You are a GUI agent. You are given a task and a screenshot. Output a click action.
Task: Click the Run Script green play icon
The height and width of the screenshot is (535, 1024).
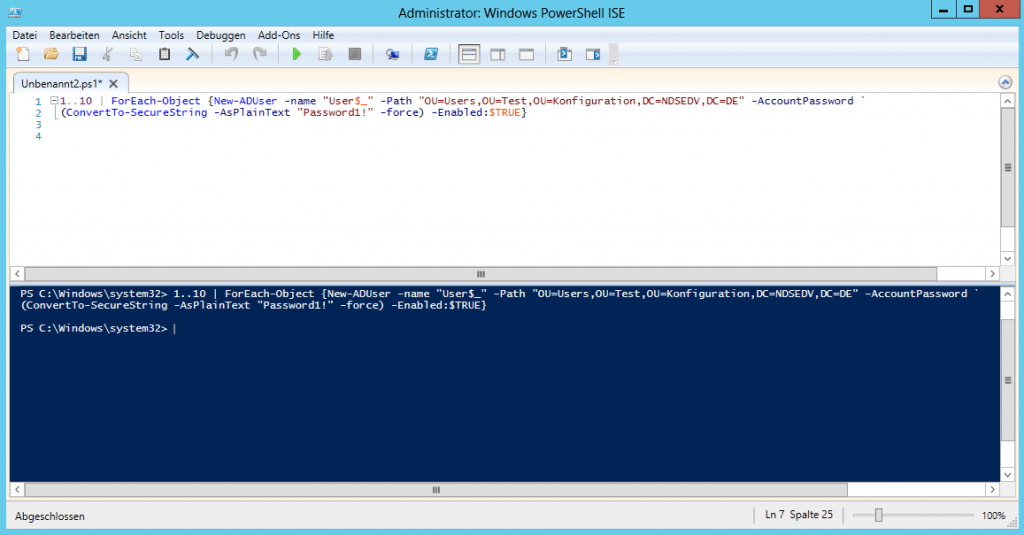point(296,54)
